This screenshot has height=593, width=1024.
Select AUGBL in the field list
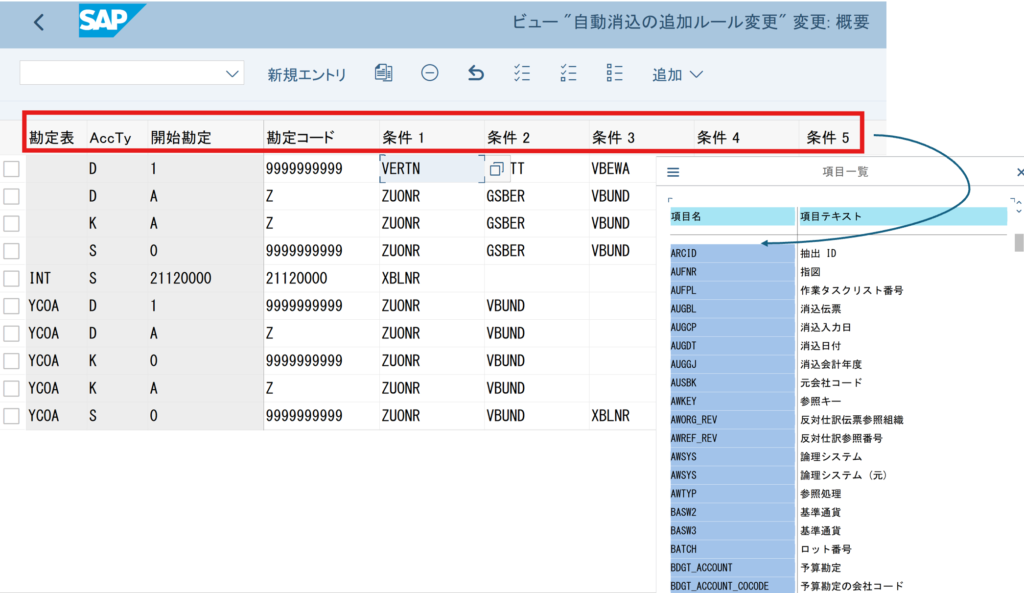coord(732,309)
